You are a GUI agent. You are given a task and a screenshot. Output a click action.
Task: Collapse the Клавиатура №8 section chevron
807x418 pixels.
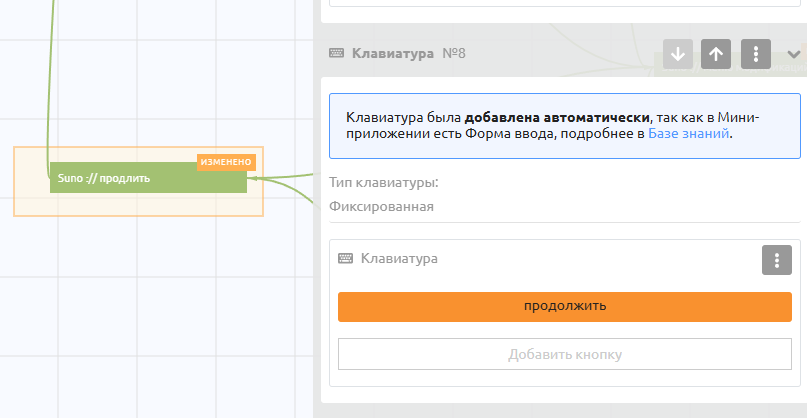point(793,54)
